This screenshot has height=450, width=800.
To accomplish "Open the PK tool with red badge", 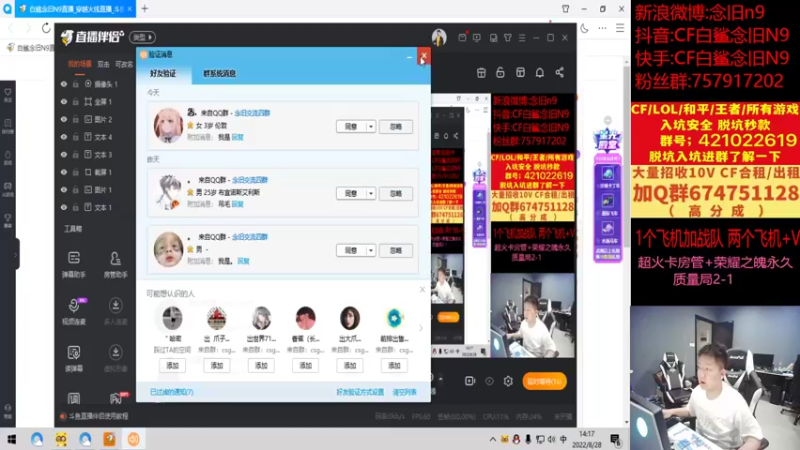I will (x=116, y=398).
